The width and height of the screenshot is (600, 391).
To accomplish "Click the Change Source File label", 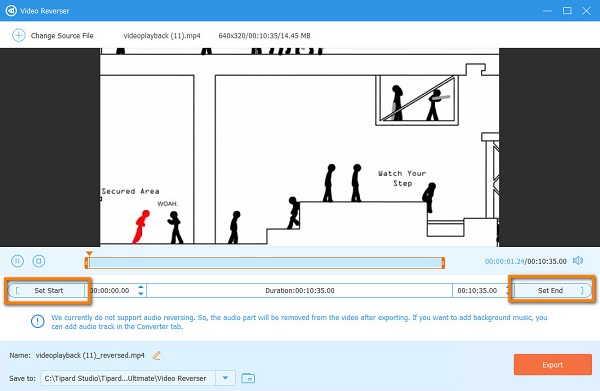I will click(62, 36).
